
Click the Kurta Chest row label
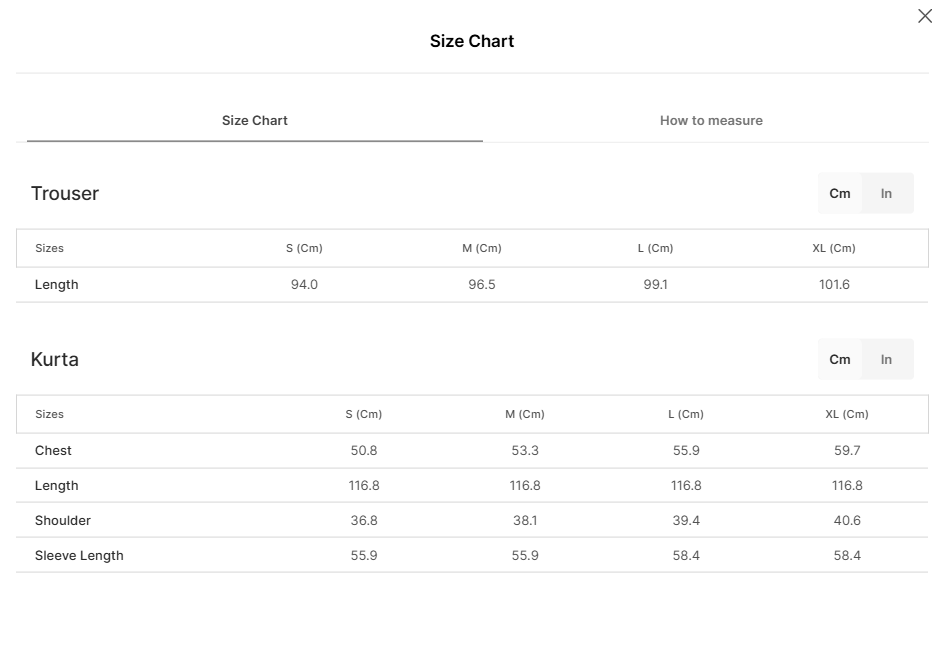click(53, 450)
